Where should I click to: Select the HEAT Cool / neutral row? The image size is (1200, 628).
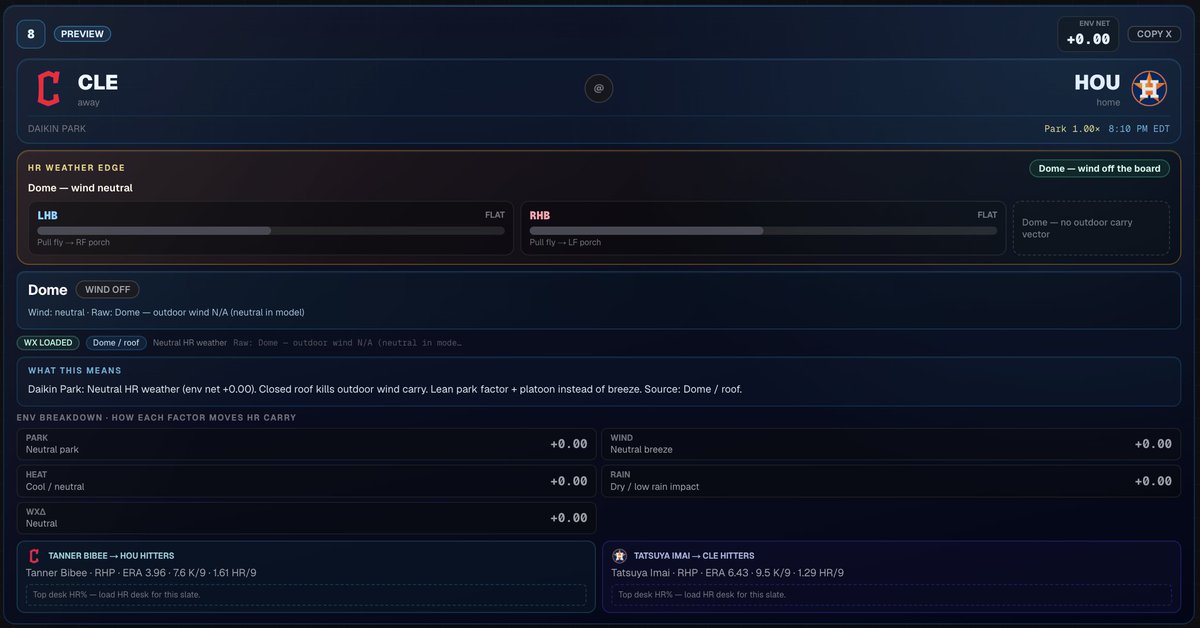click(307, 481)
